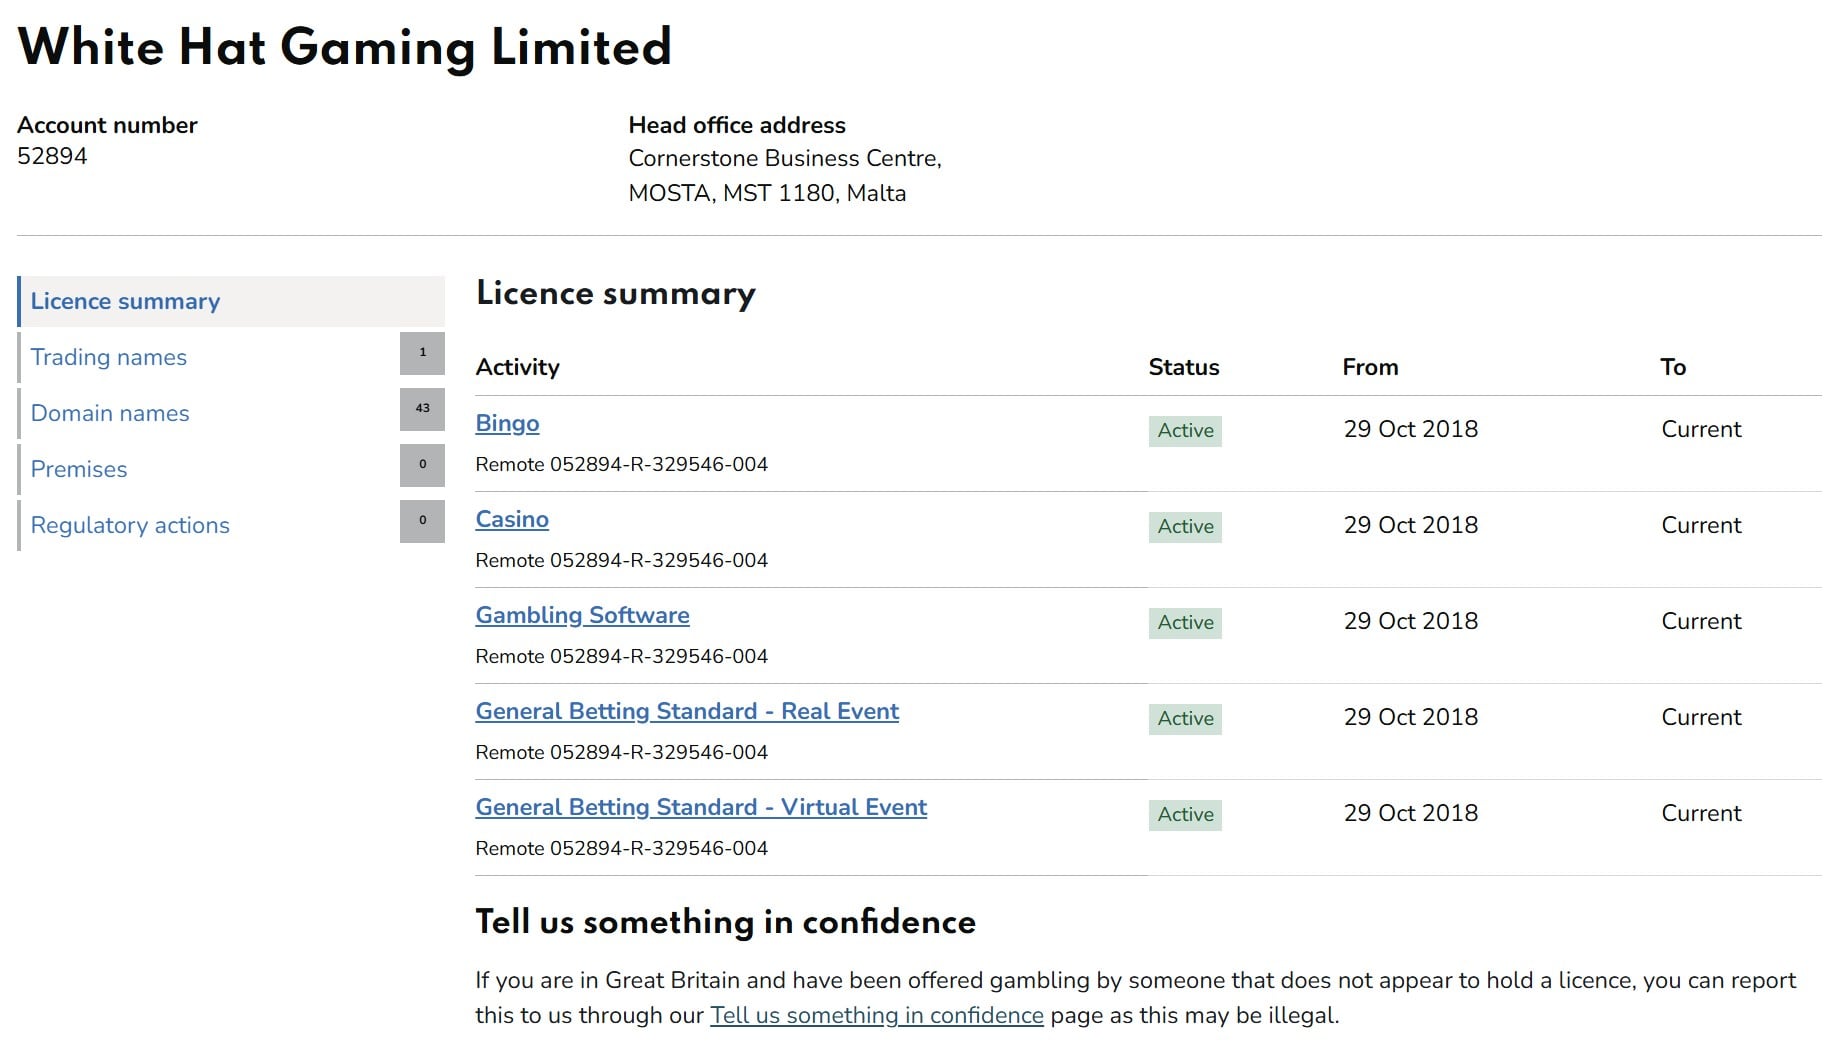Click the licence number under Gambling Software
The height and width of the screenshot is (1054, 1834).
(659, 656)
